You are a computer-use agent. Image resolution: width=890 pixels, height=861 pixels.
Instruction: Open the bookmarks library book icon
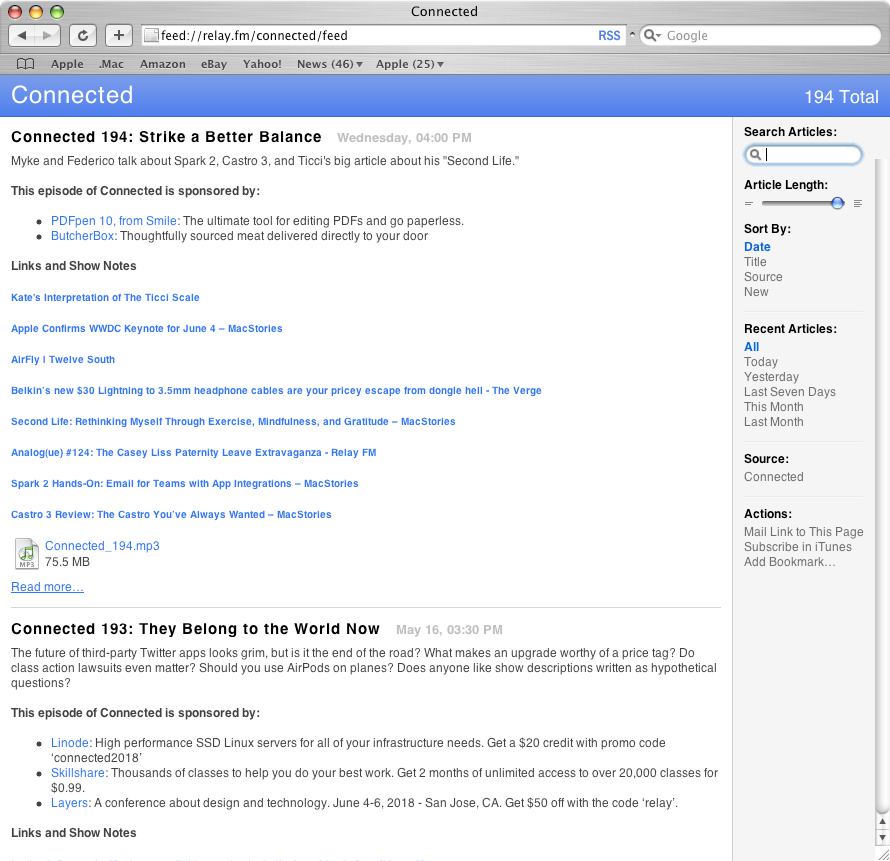point(26,64)
